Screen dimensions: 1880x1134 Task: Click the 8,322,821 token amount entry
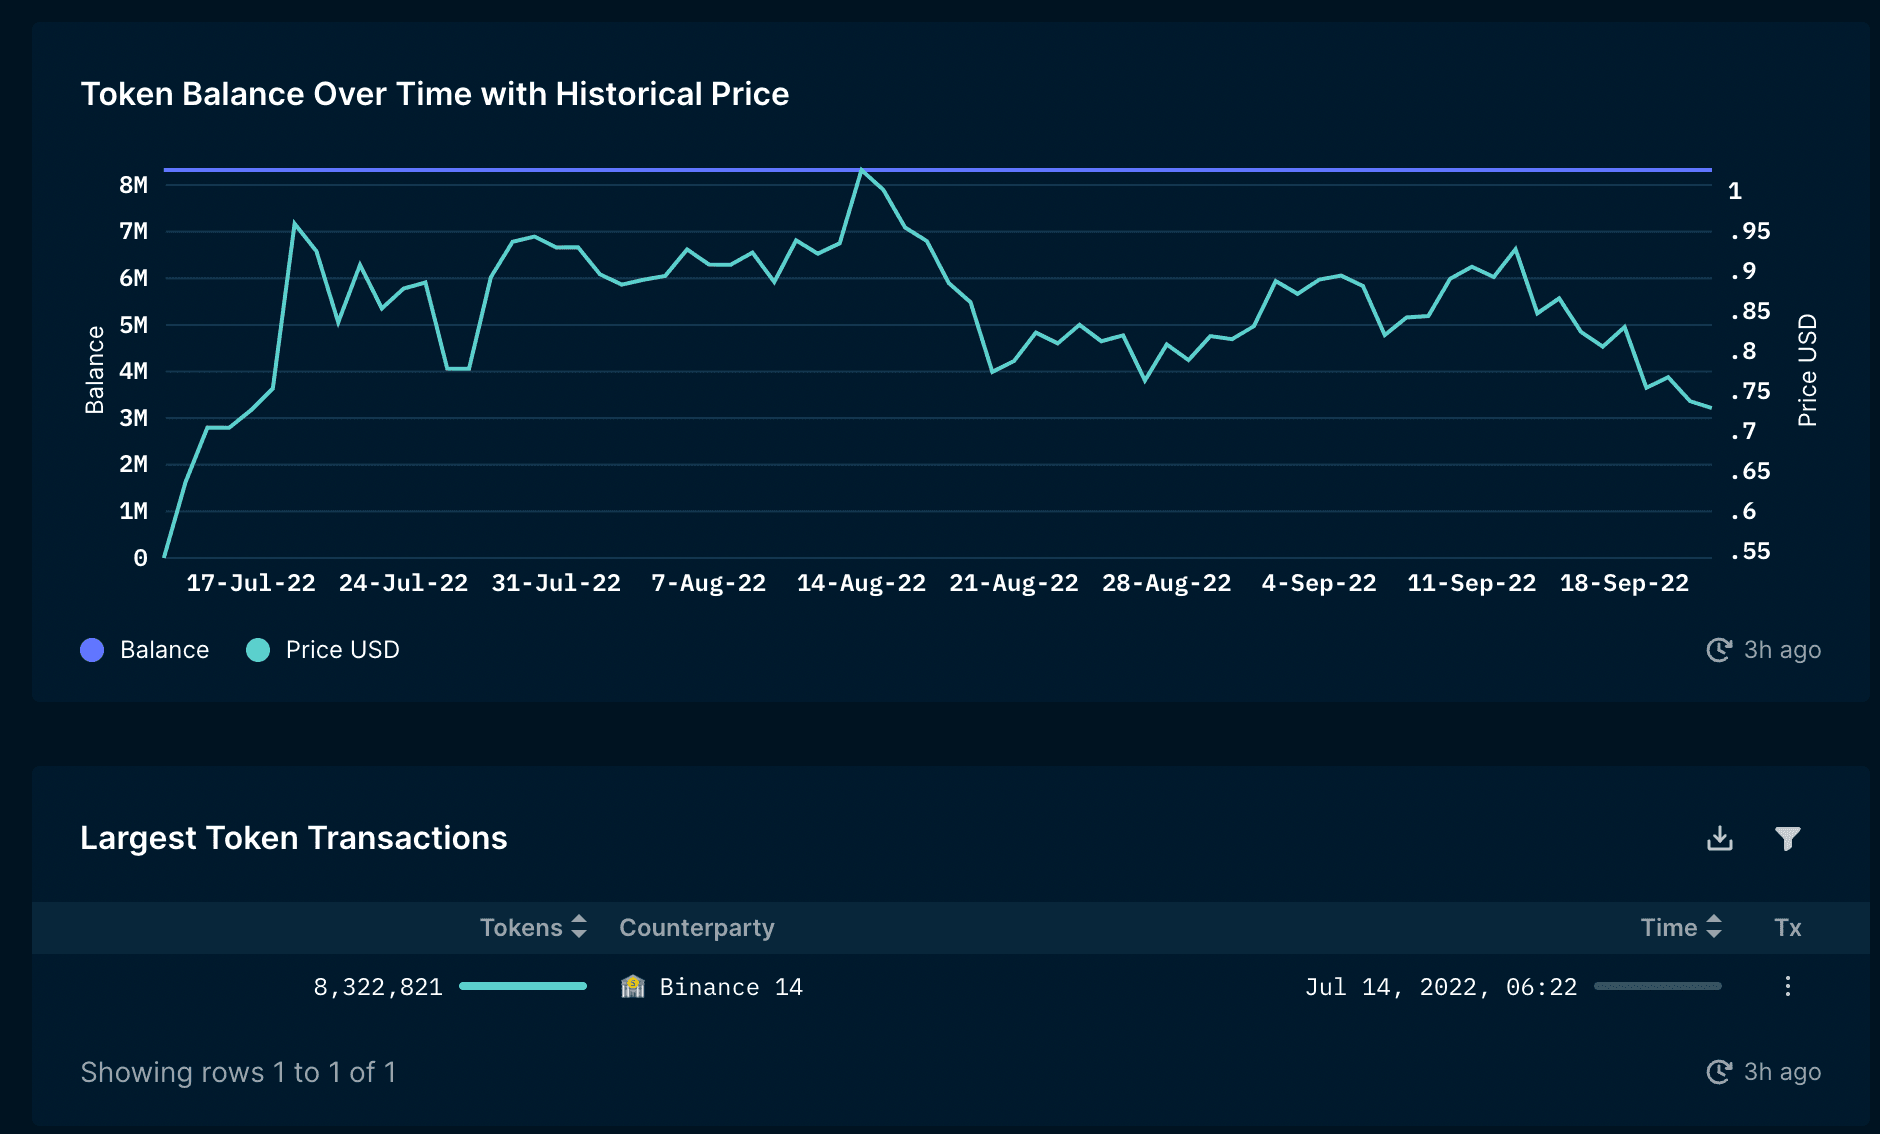378,986
